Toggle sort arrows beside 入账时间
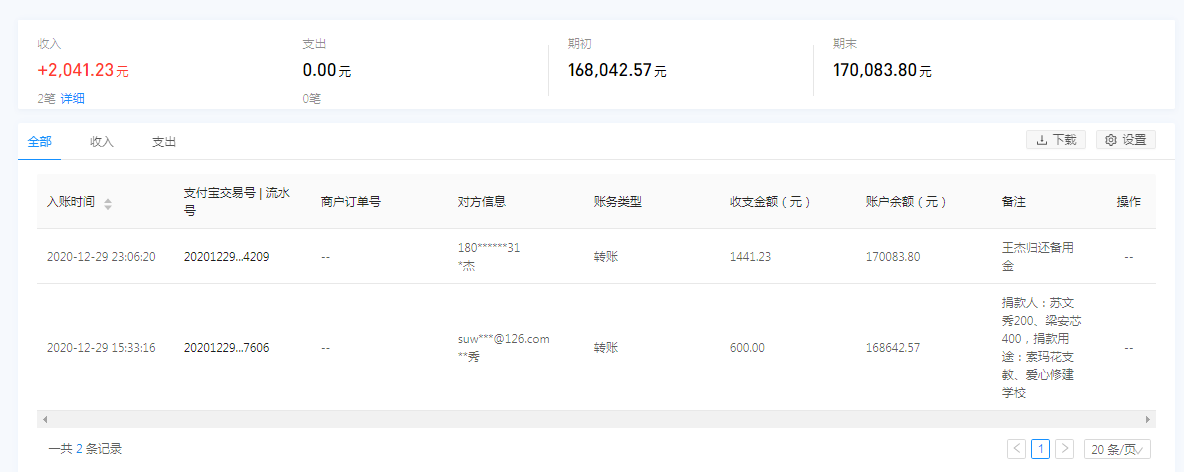The height and width of the screenshot is (472, 1184). 108,203
